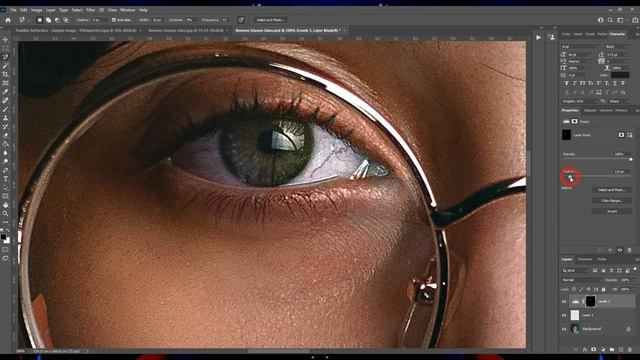This screenshot has height=360, width=640.
Task: Add layer style fx icon
Action: tap(585, 350)
